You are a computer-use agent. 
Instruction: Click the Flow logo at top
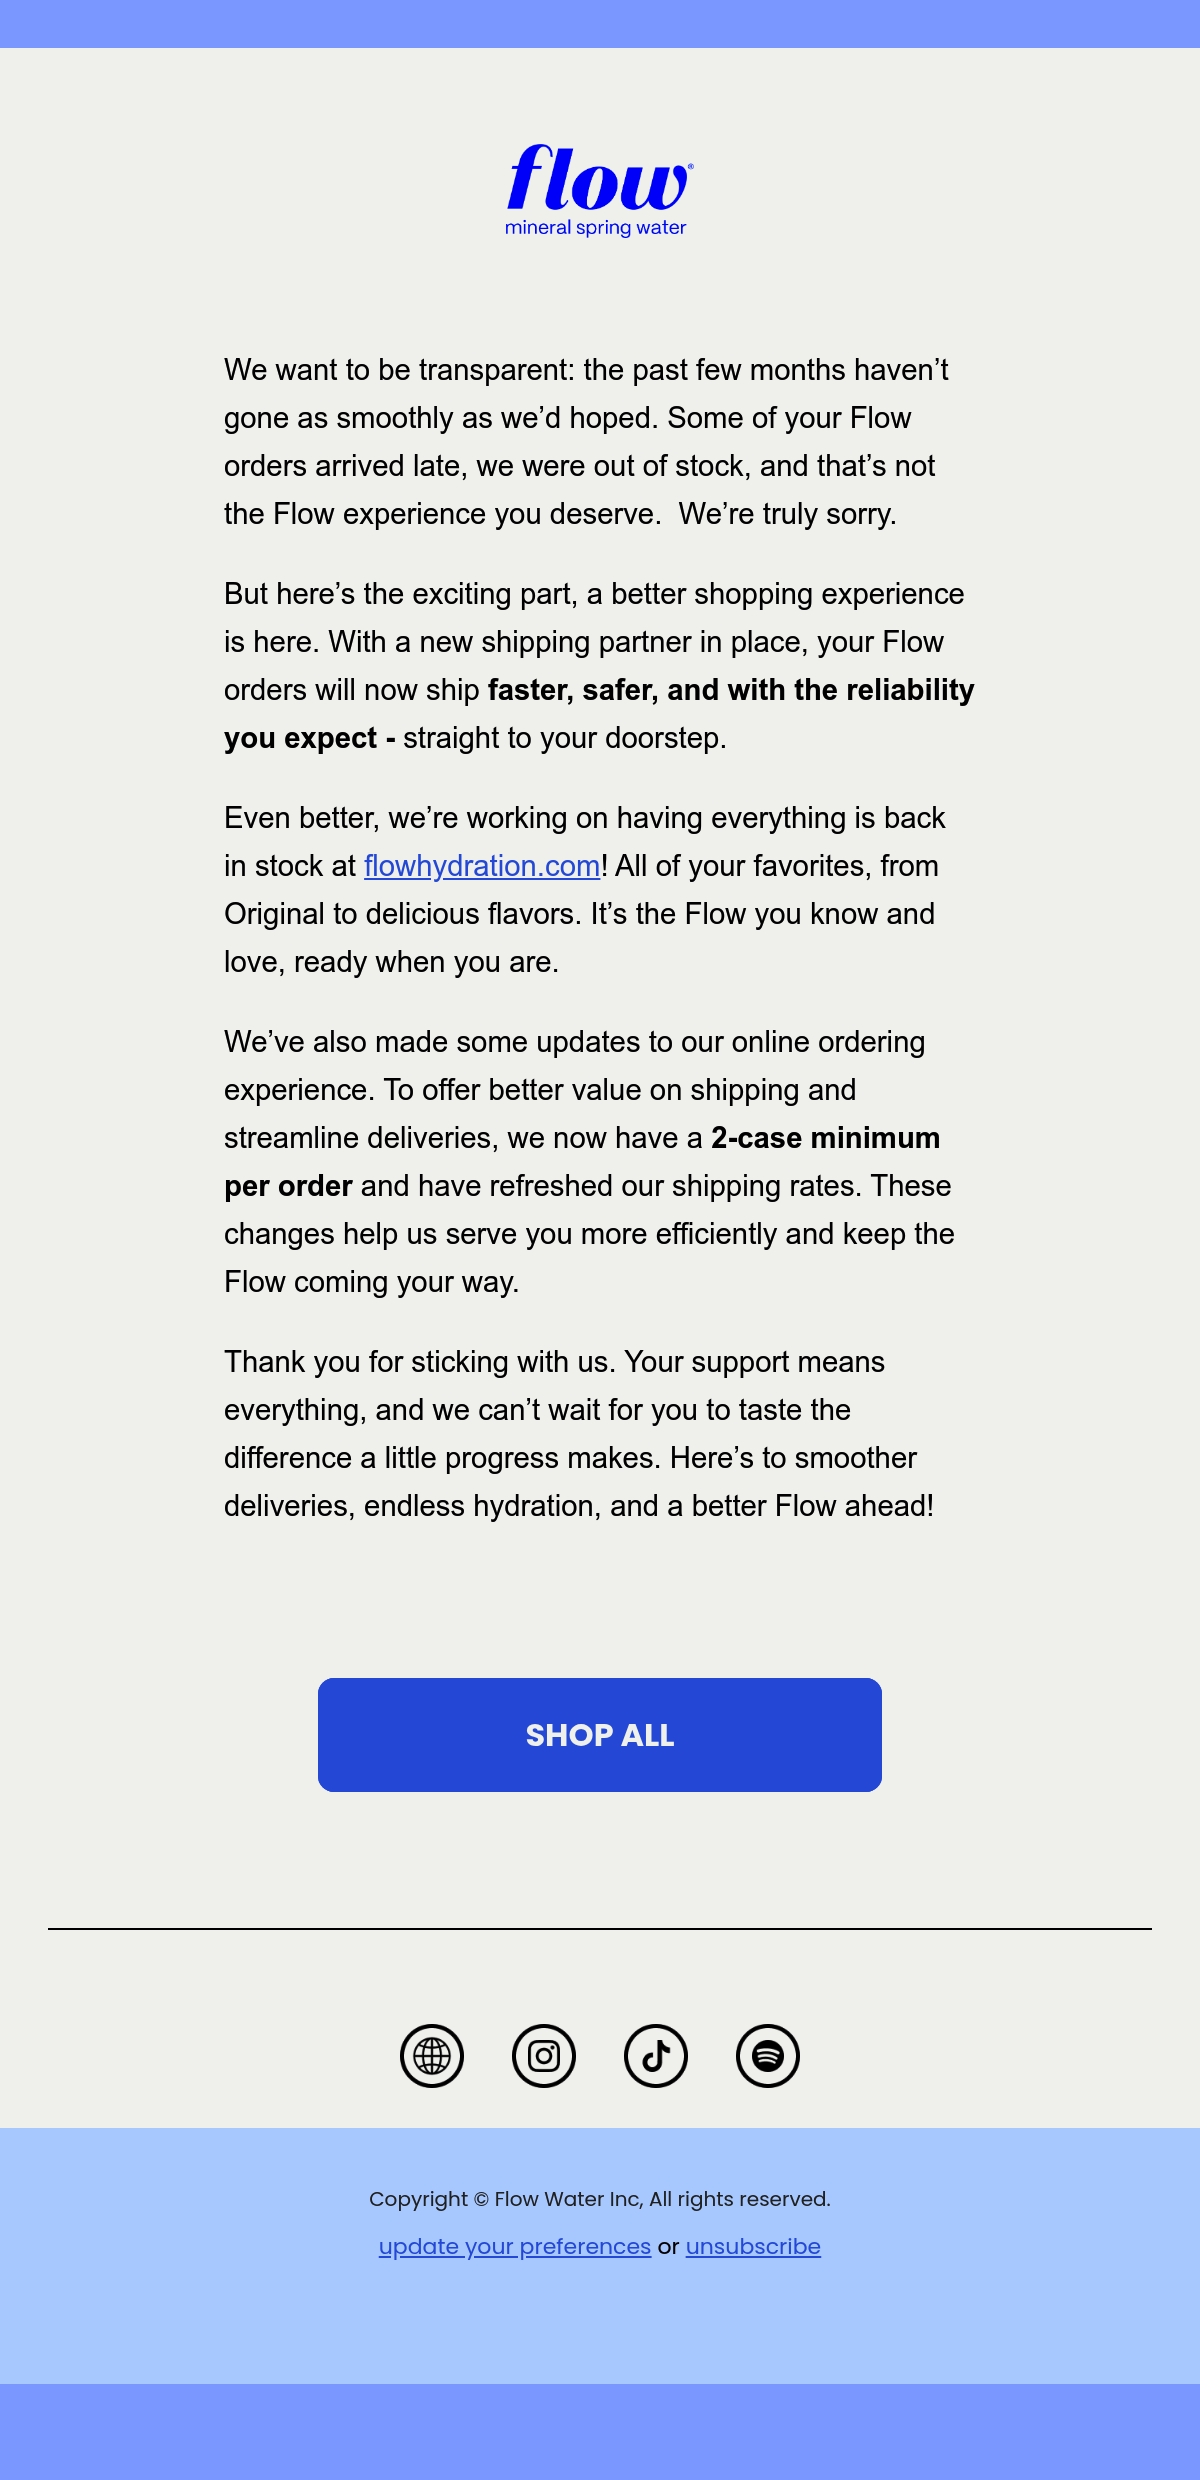click(599, 190)
